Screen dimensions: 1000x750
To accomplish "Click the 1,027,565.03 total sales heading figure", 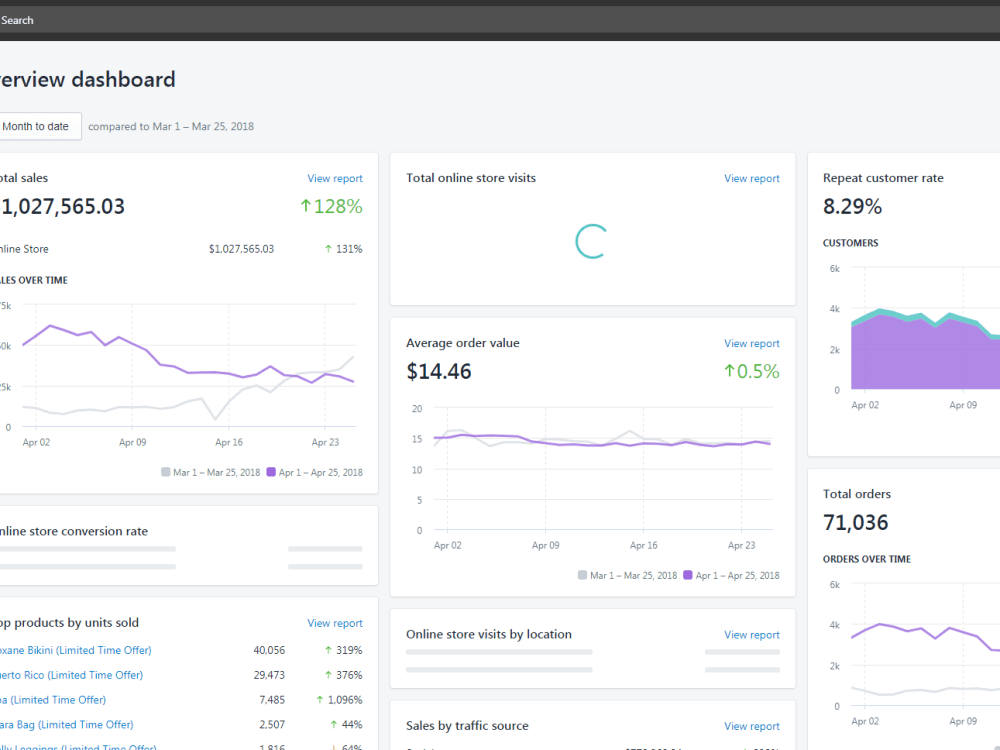I will click(x=62, y=206).
